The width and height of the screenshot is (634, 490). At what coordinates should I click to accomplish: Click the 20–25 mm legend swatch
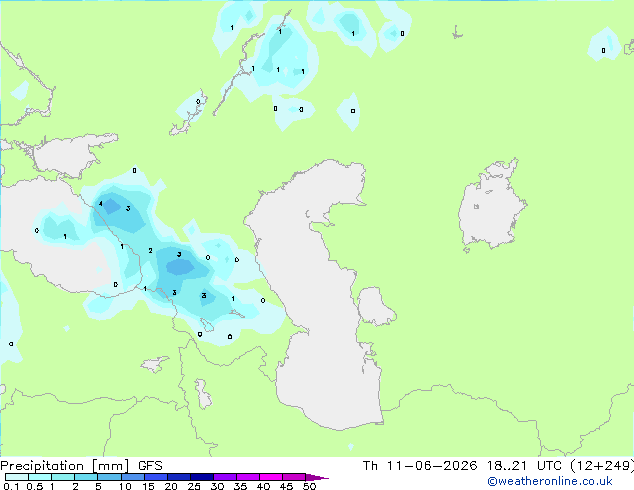(x=179, y=477)
